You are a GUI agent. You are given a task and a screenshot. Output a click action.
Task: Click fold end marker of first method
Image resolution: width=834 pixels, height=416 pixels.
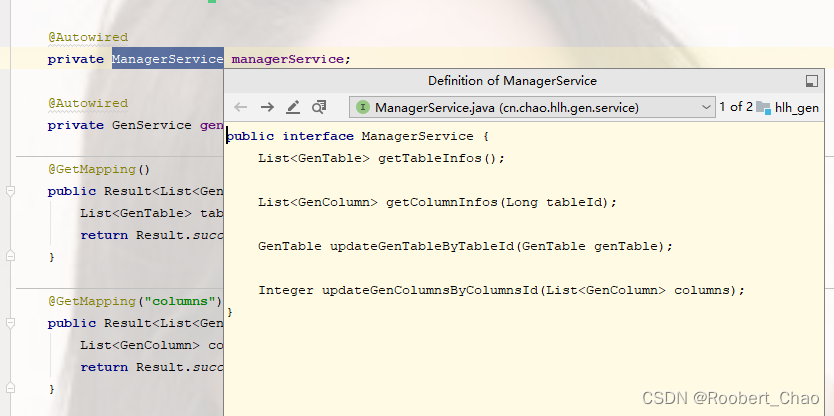[10, 257]
